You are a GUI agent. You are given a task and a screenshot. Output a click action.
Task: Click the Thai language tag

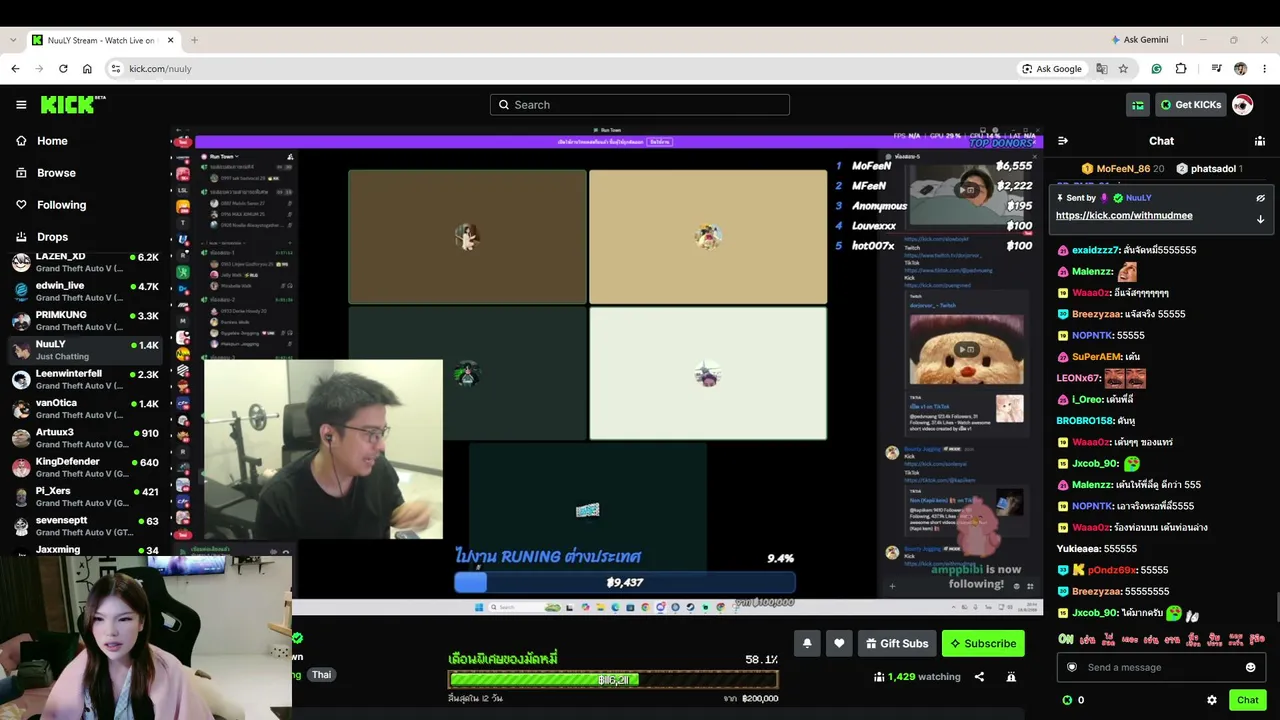pyautogui.click(x=321, y=675)
